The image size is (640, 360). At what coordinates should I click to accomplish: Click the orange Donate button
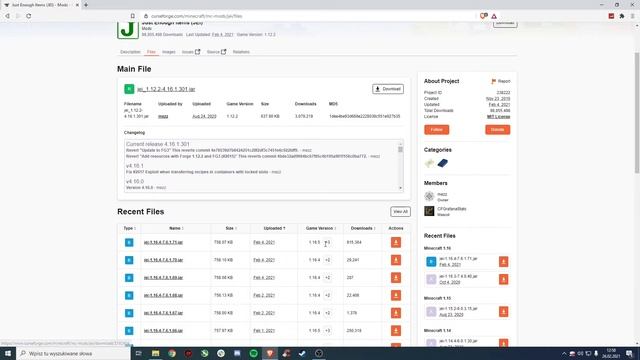[x=498, y=129]
